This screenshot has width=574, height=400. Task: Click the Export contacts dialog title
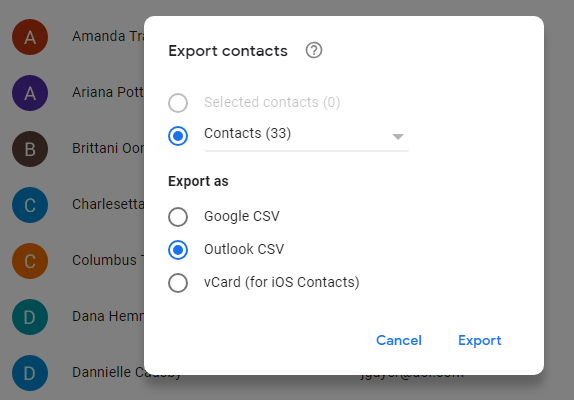(x=228, y=51)
